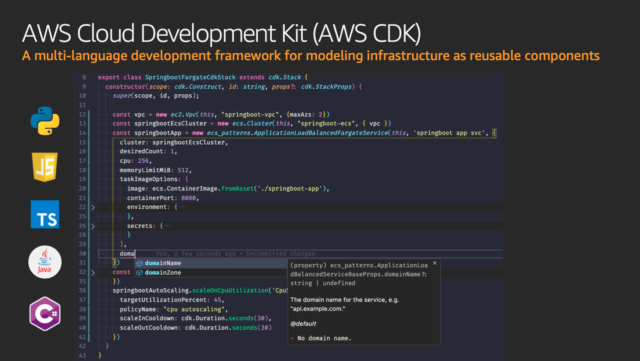Screen dimensions: 640x361
Task: Expand the folded environment block chevron
Action: click(x=93, y=207)
